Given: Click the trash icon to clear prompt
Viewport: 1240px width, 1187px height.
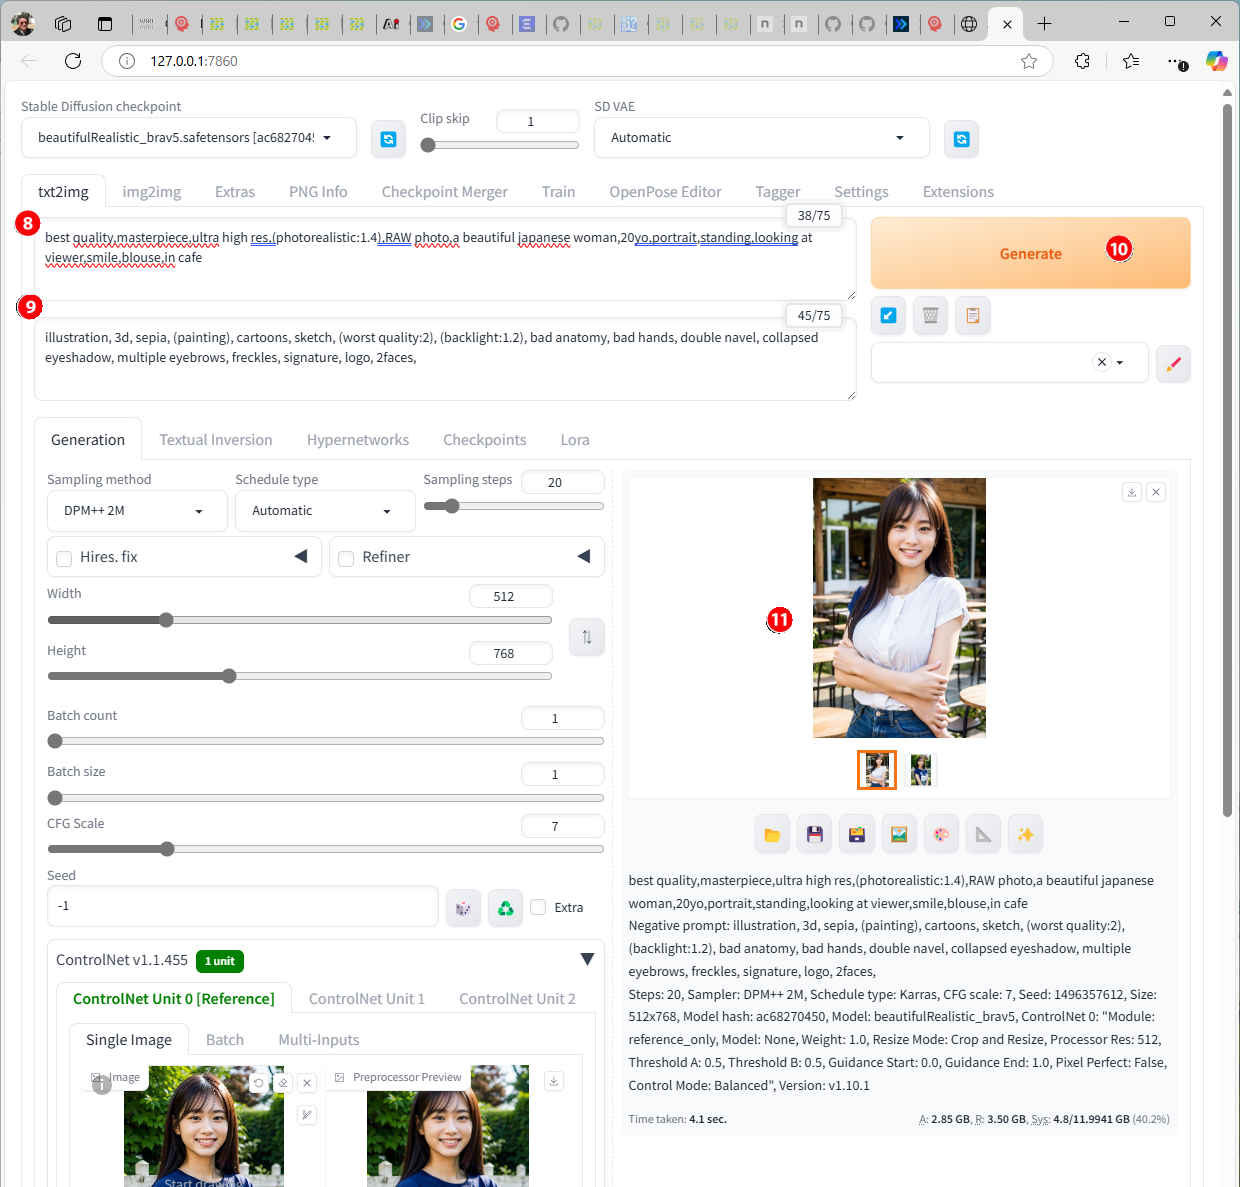Looking at the screenshot, I should click(930, 316).
